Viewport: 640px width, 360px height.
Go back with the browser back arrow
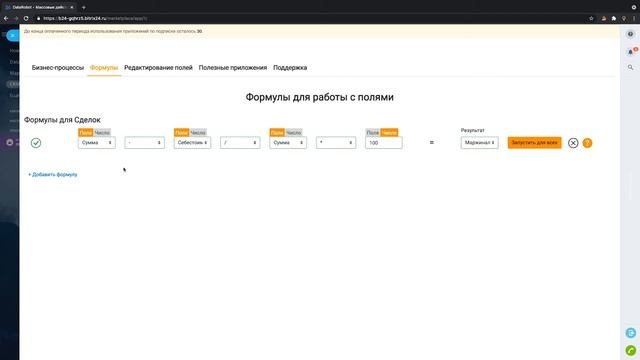click(x=6, y=18)
